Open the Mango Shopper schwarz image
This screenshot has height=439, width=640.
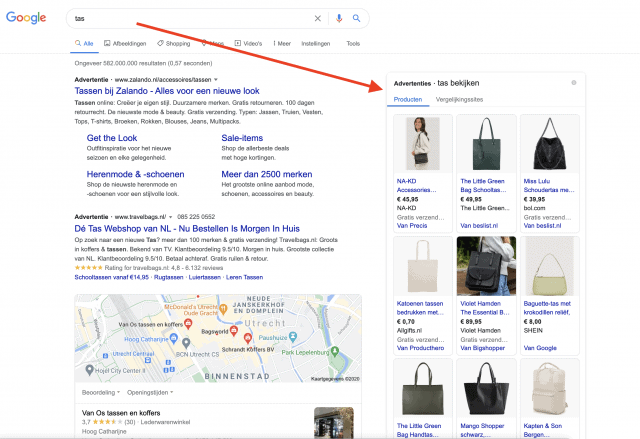[x=486, y=388]
